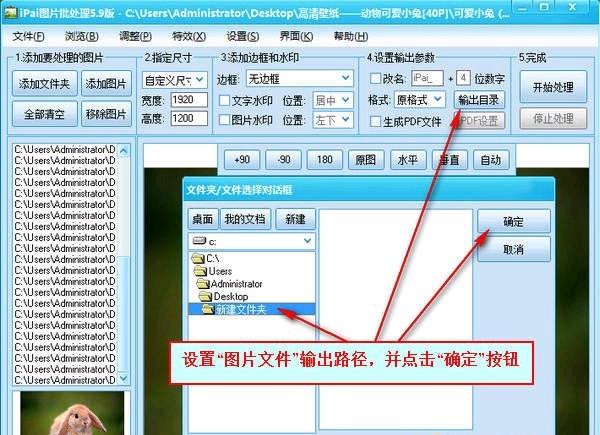Open the Desktop folder in tree

229,297
